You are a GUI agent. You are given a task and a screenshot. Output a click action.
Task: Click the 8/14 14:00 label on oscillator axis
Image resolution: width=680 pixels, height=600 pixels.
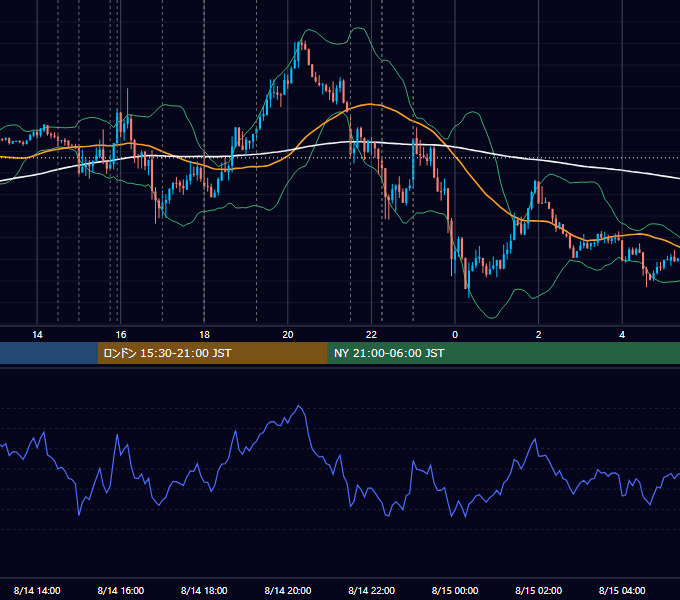pyautogui.click(x=37, y=590)
